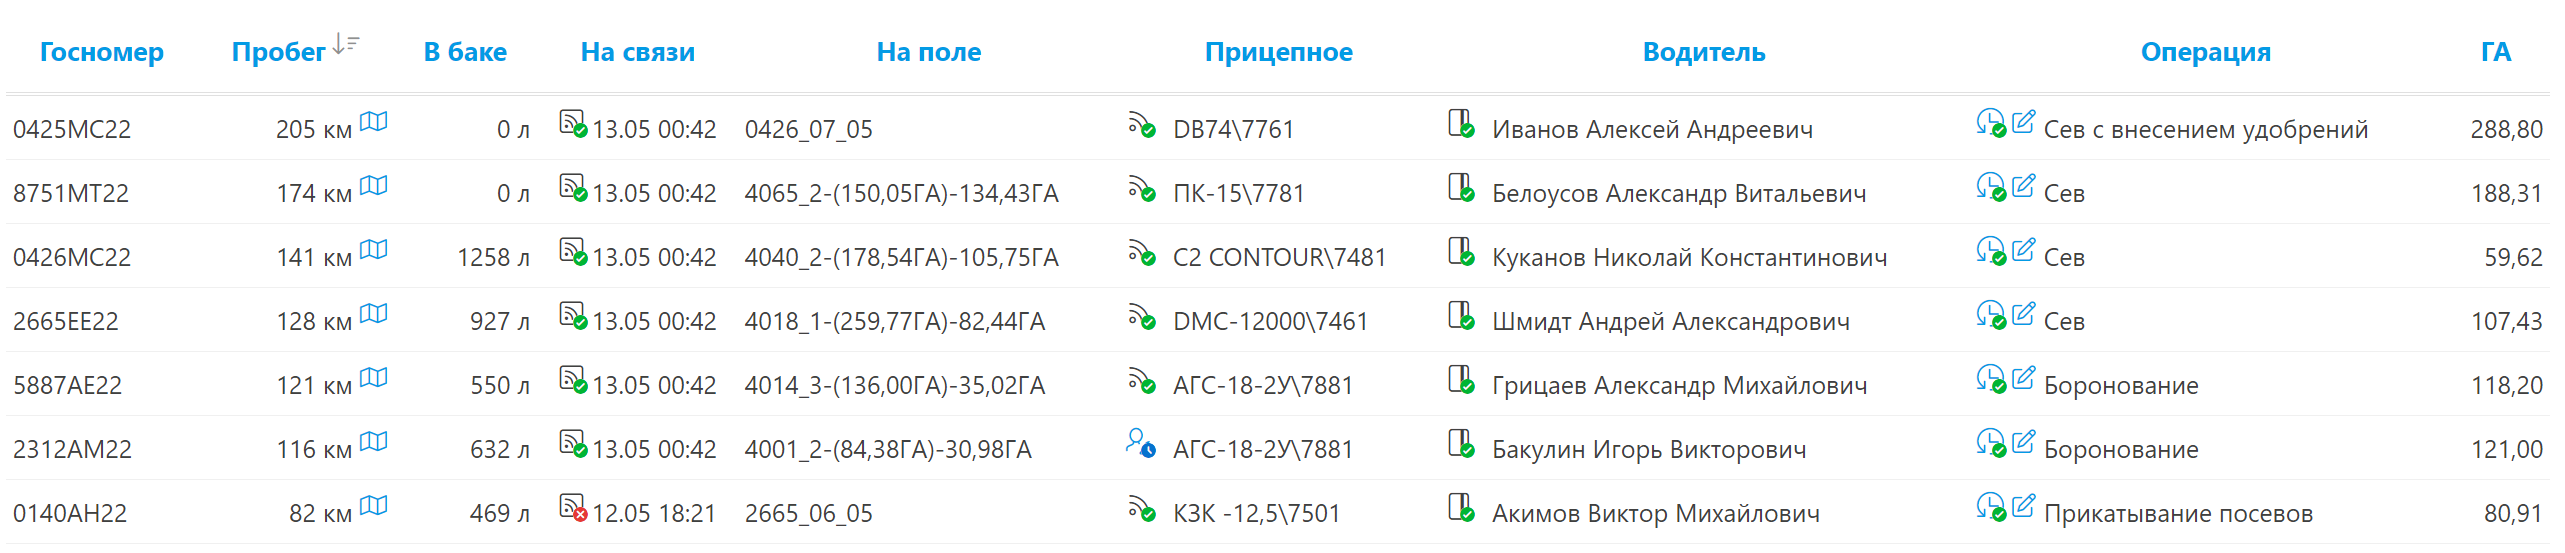Click На связи column header
This screenshot has height=553, width=2565.
[638, 52]
